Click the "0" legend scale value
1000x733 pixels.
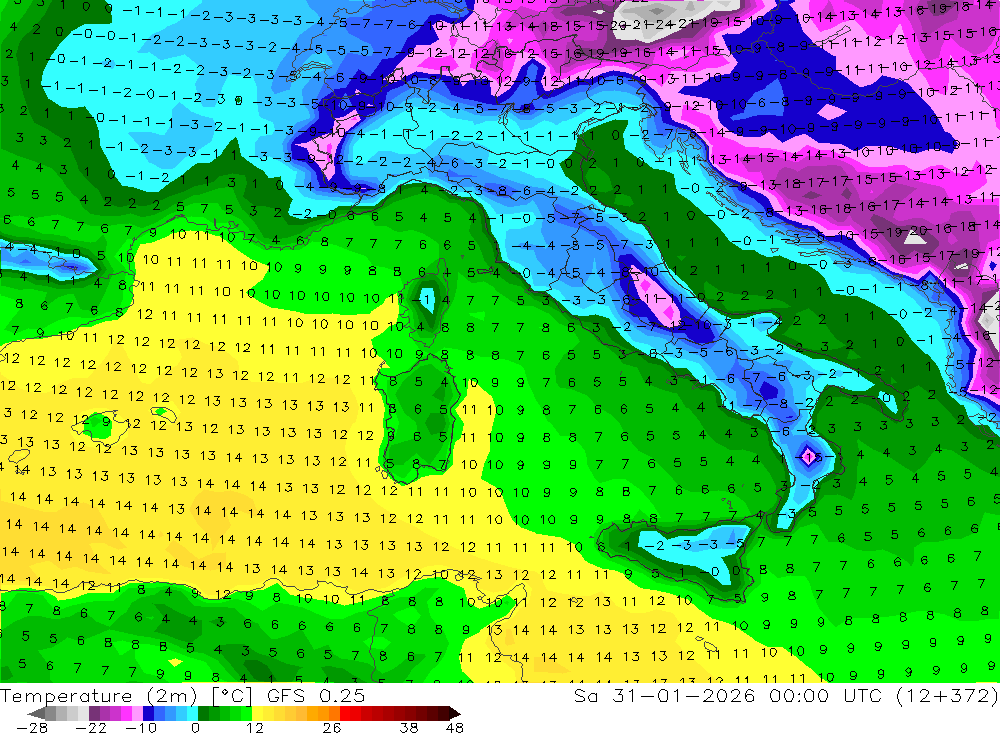[x=195, y=728]
